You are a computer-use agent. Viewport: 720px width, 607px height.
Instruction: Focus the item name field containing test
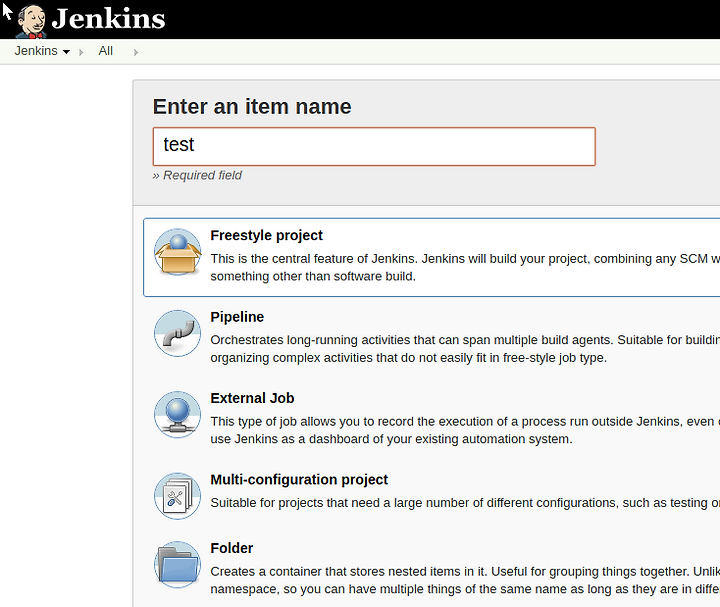pos(374,146)
